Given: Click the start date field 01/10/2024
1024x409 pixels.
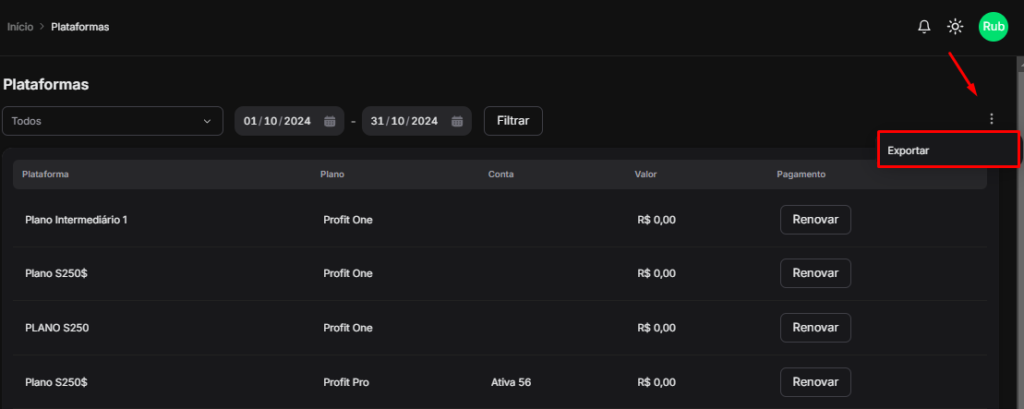Looking at the screenshot, I should [277, 121].
